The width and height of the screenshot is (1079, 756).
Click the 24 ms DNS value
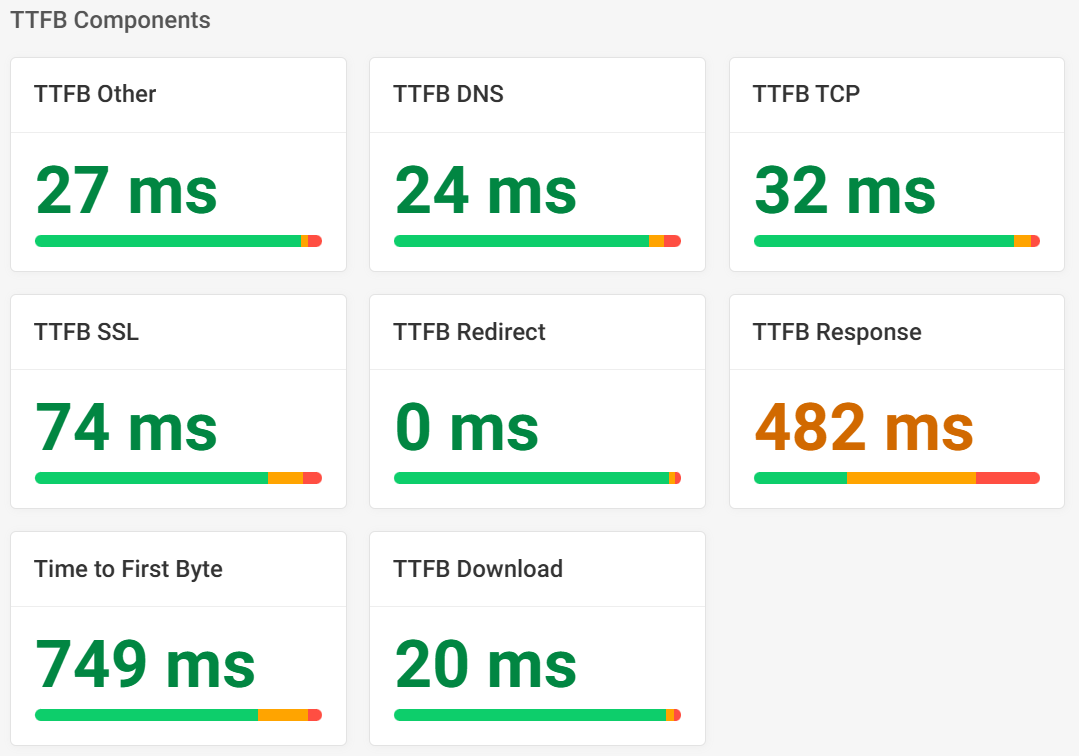pos(485,191)
